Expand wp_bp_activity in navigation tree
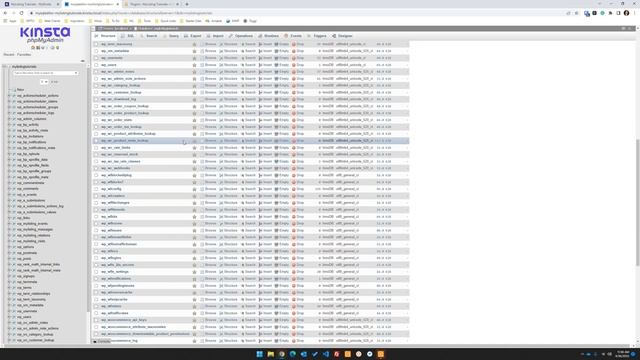Image resolution: width=640 pixels, height=360 pixels. coord(9,124)
